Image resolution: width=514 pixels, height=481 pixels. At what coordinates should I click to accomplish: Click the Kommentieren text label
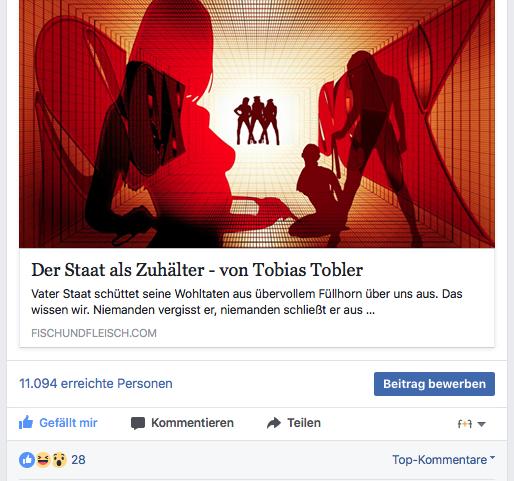tap(192, 423)
